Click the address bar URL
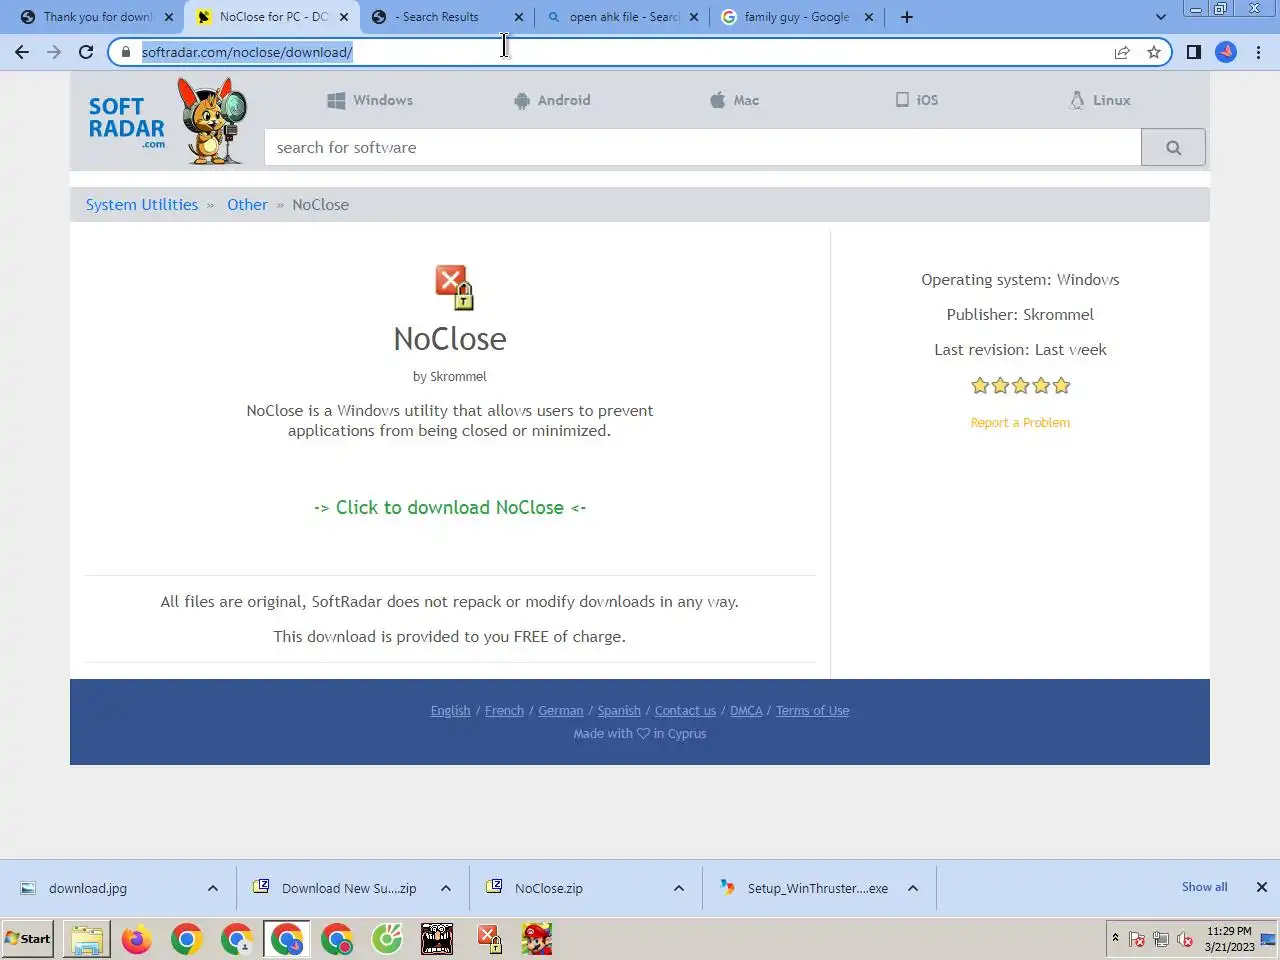Image resolution: width=1280 pixels, height=960 pixels. (x=247, y=52)
